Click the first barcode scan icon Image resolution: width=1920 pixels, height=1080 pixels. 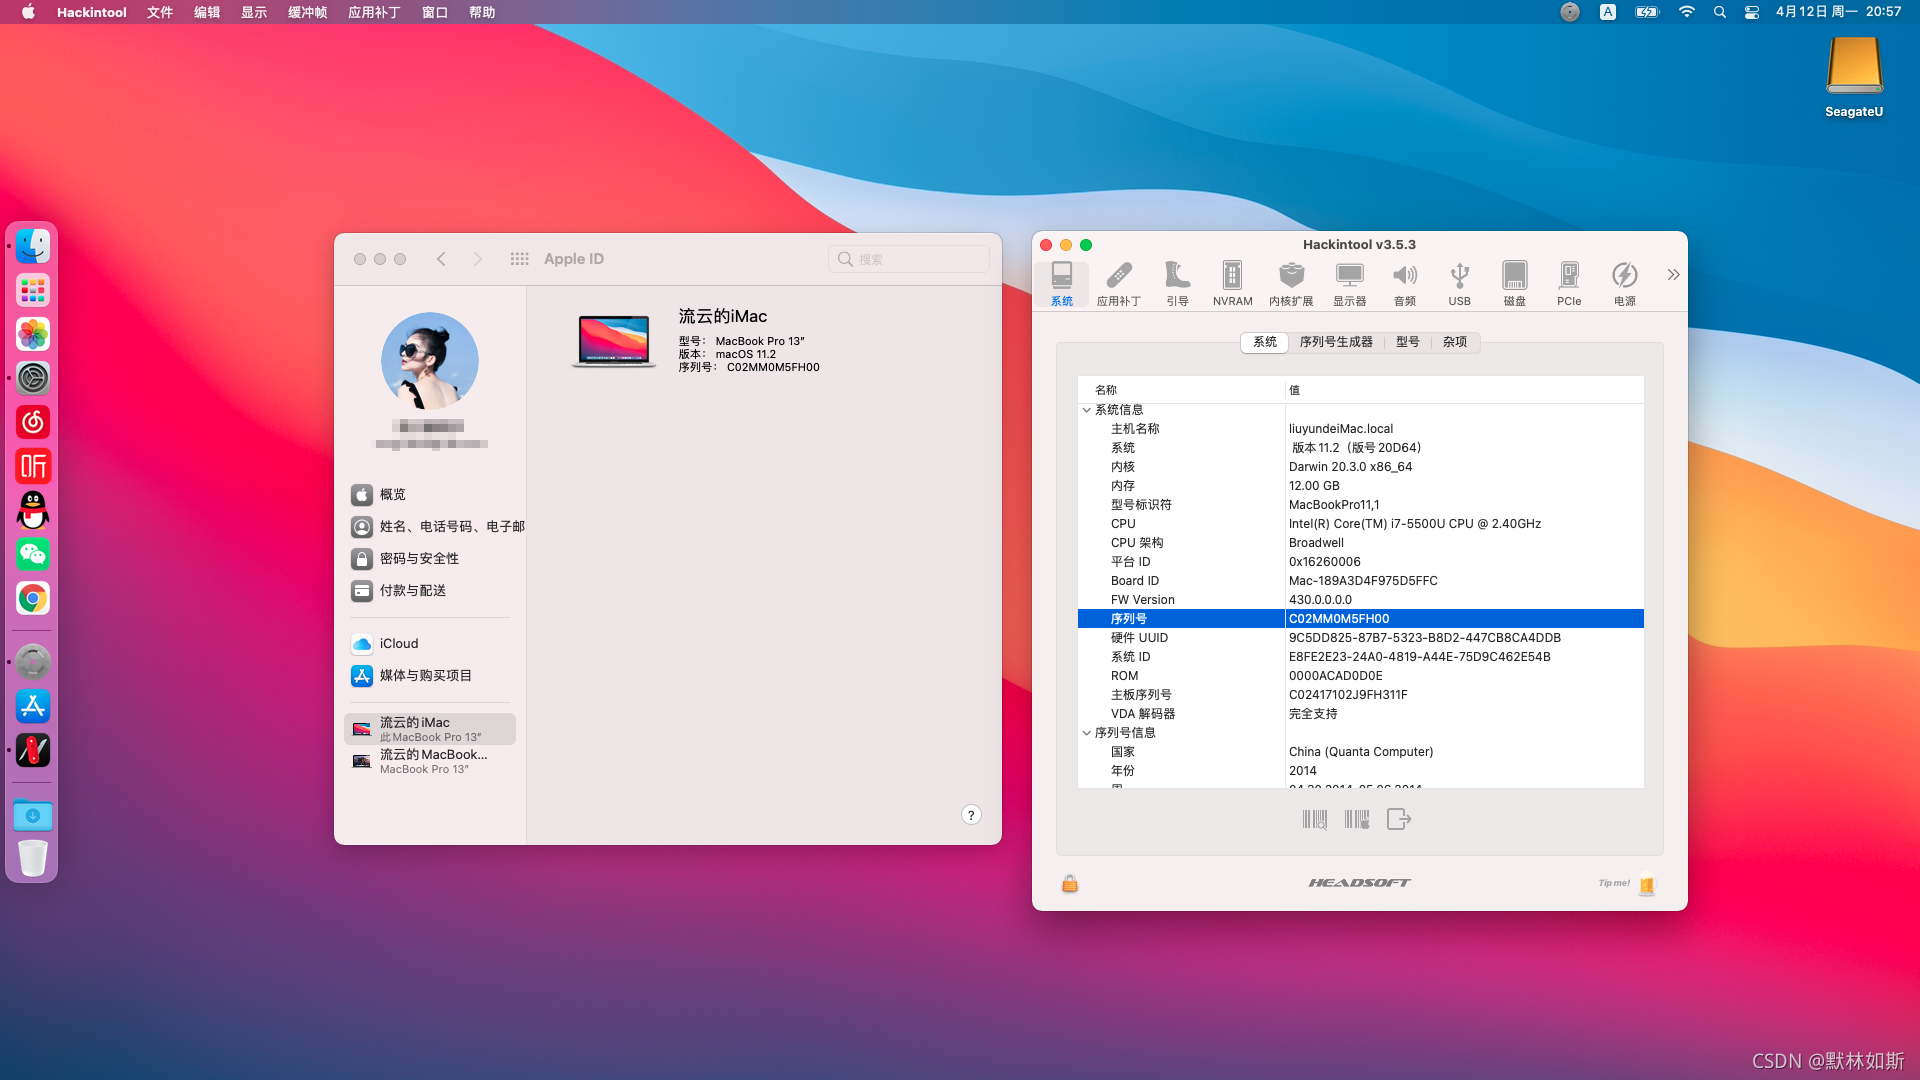coord(1315,819)
